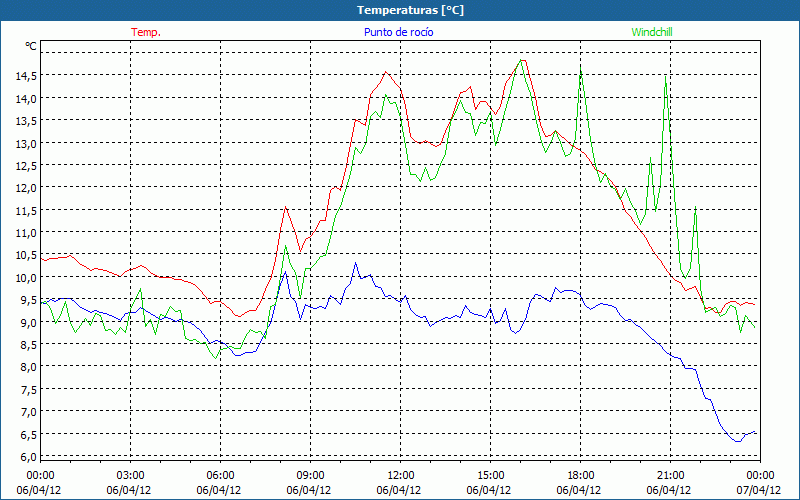Click the 03:00 time label on x-axis

[x=131, y=476]
